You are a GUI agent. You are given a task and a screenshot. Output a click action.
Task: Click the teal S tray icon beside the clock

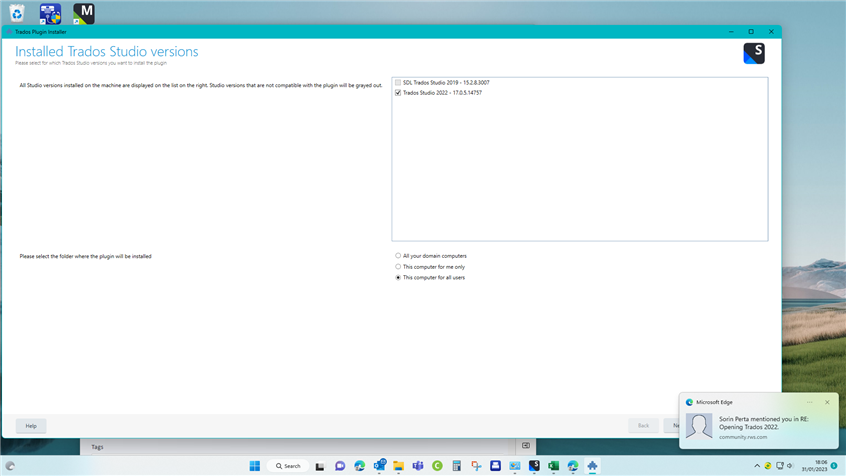click(834, 466)
